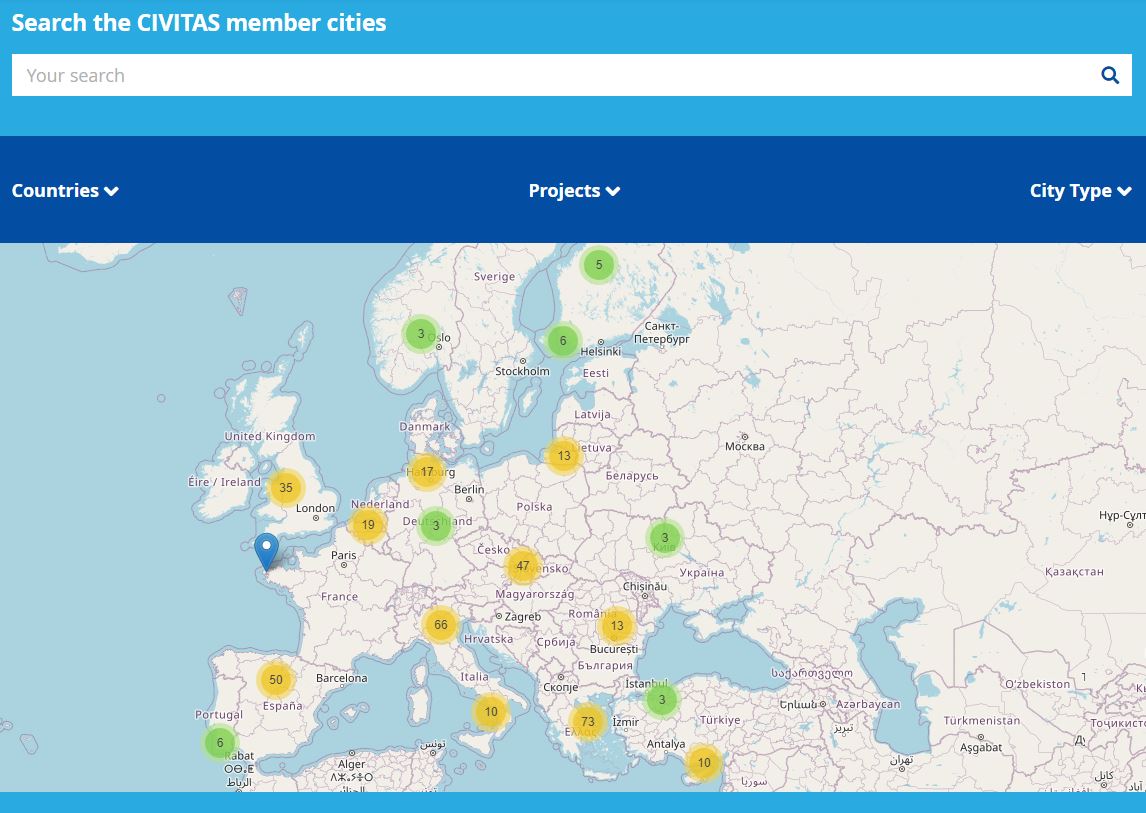Click the Türkiye label on map
The height and width of the screenshot is (813, 1146).
click(x=720, y=720)
